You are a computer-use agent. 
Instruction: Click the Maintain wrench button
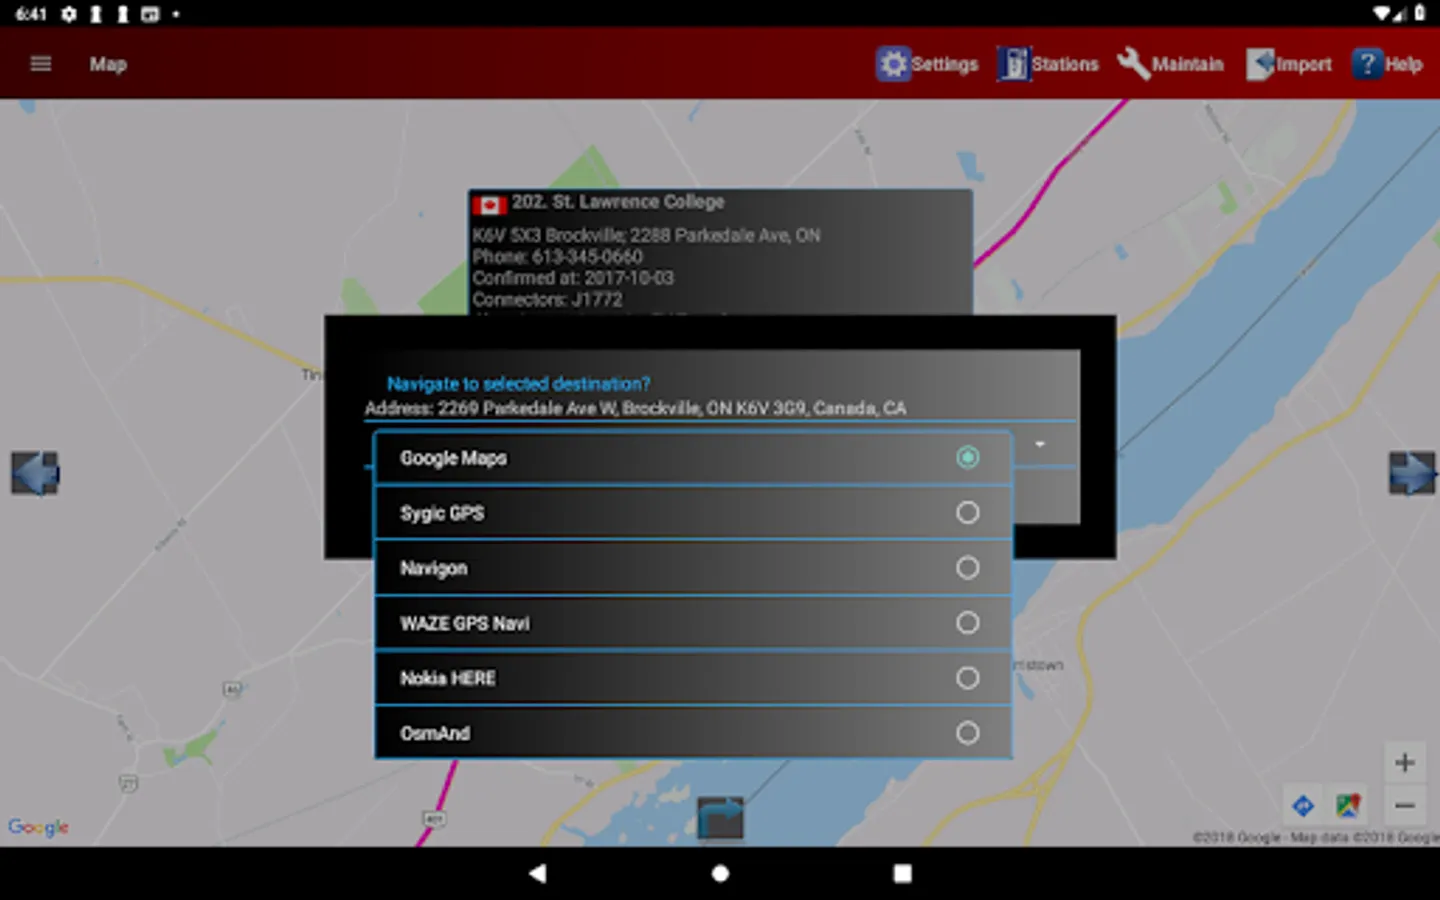(x=1170, y=64)
